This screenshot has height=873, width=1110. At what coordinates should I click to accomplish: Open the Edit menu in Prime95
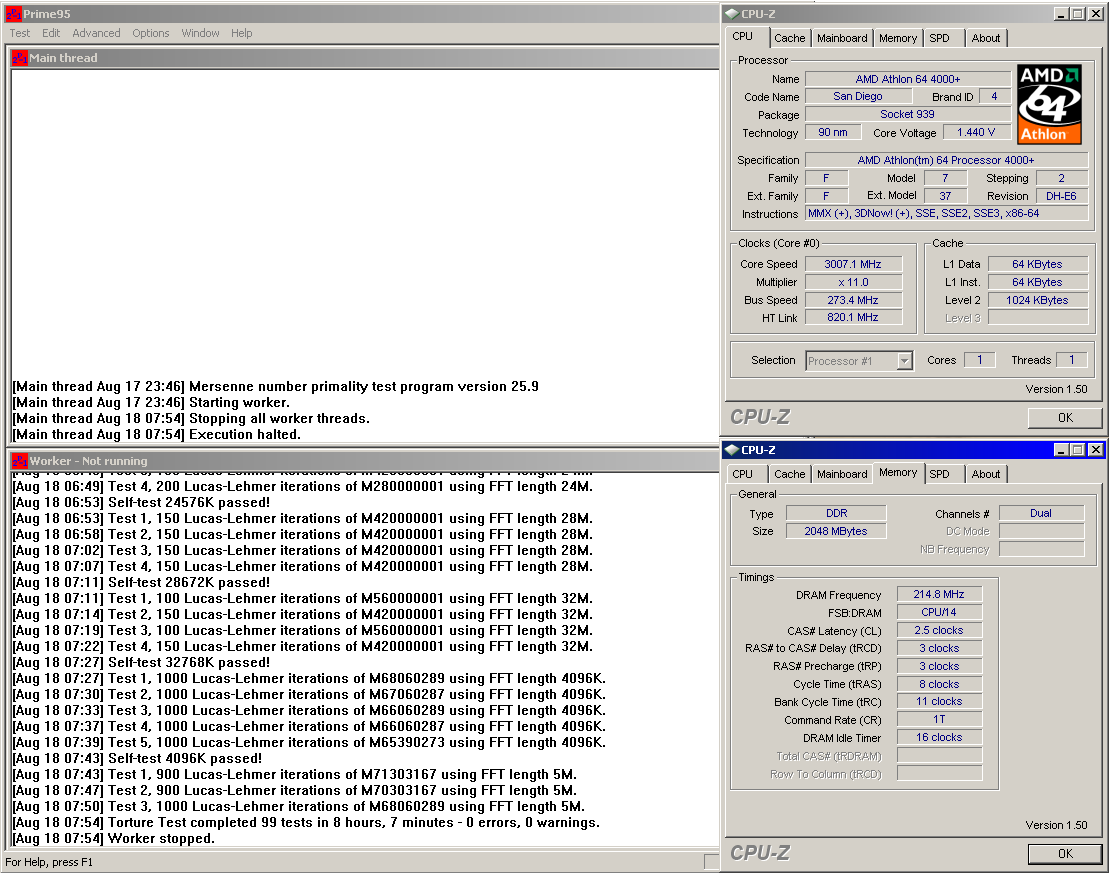pos(51,33)
